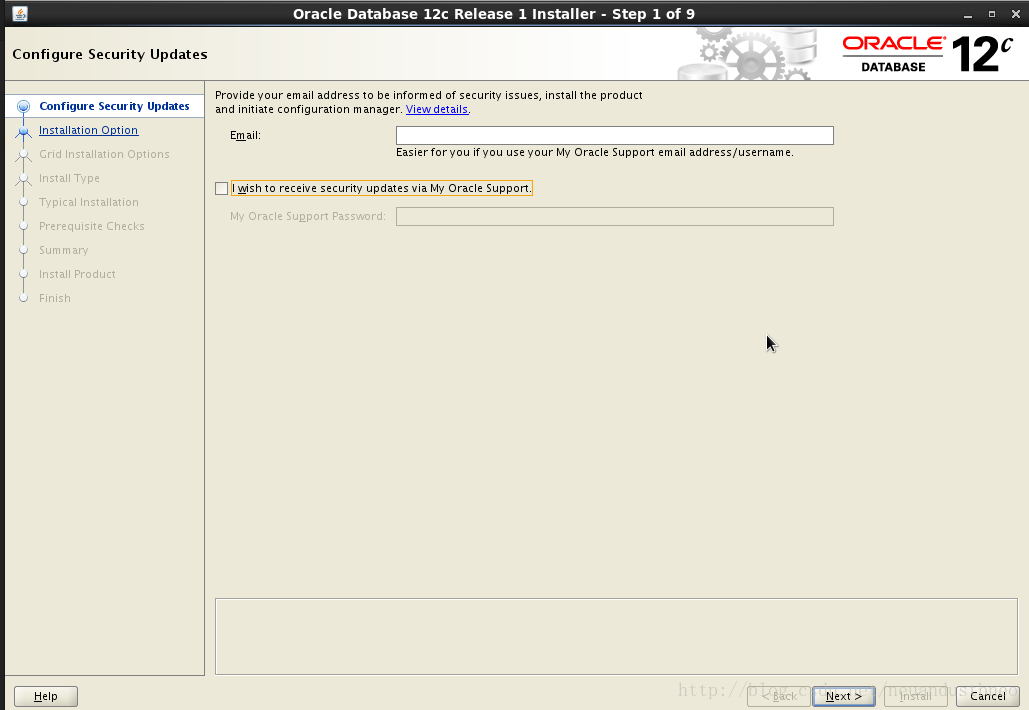Screen dimensions: 1029x710
Task: Click Grid Installation Options step
Action: pos(104,154)
